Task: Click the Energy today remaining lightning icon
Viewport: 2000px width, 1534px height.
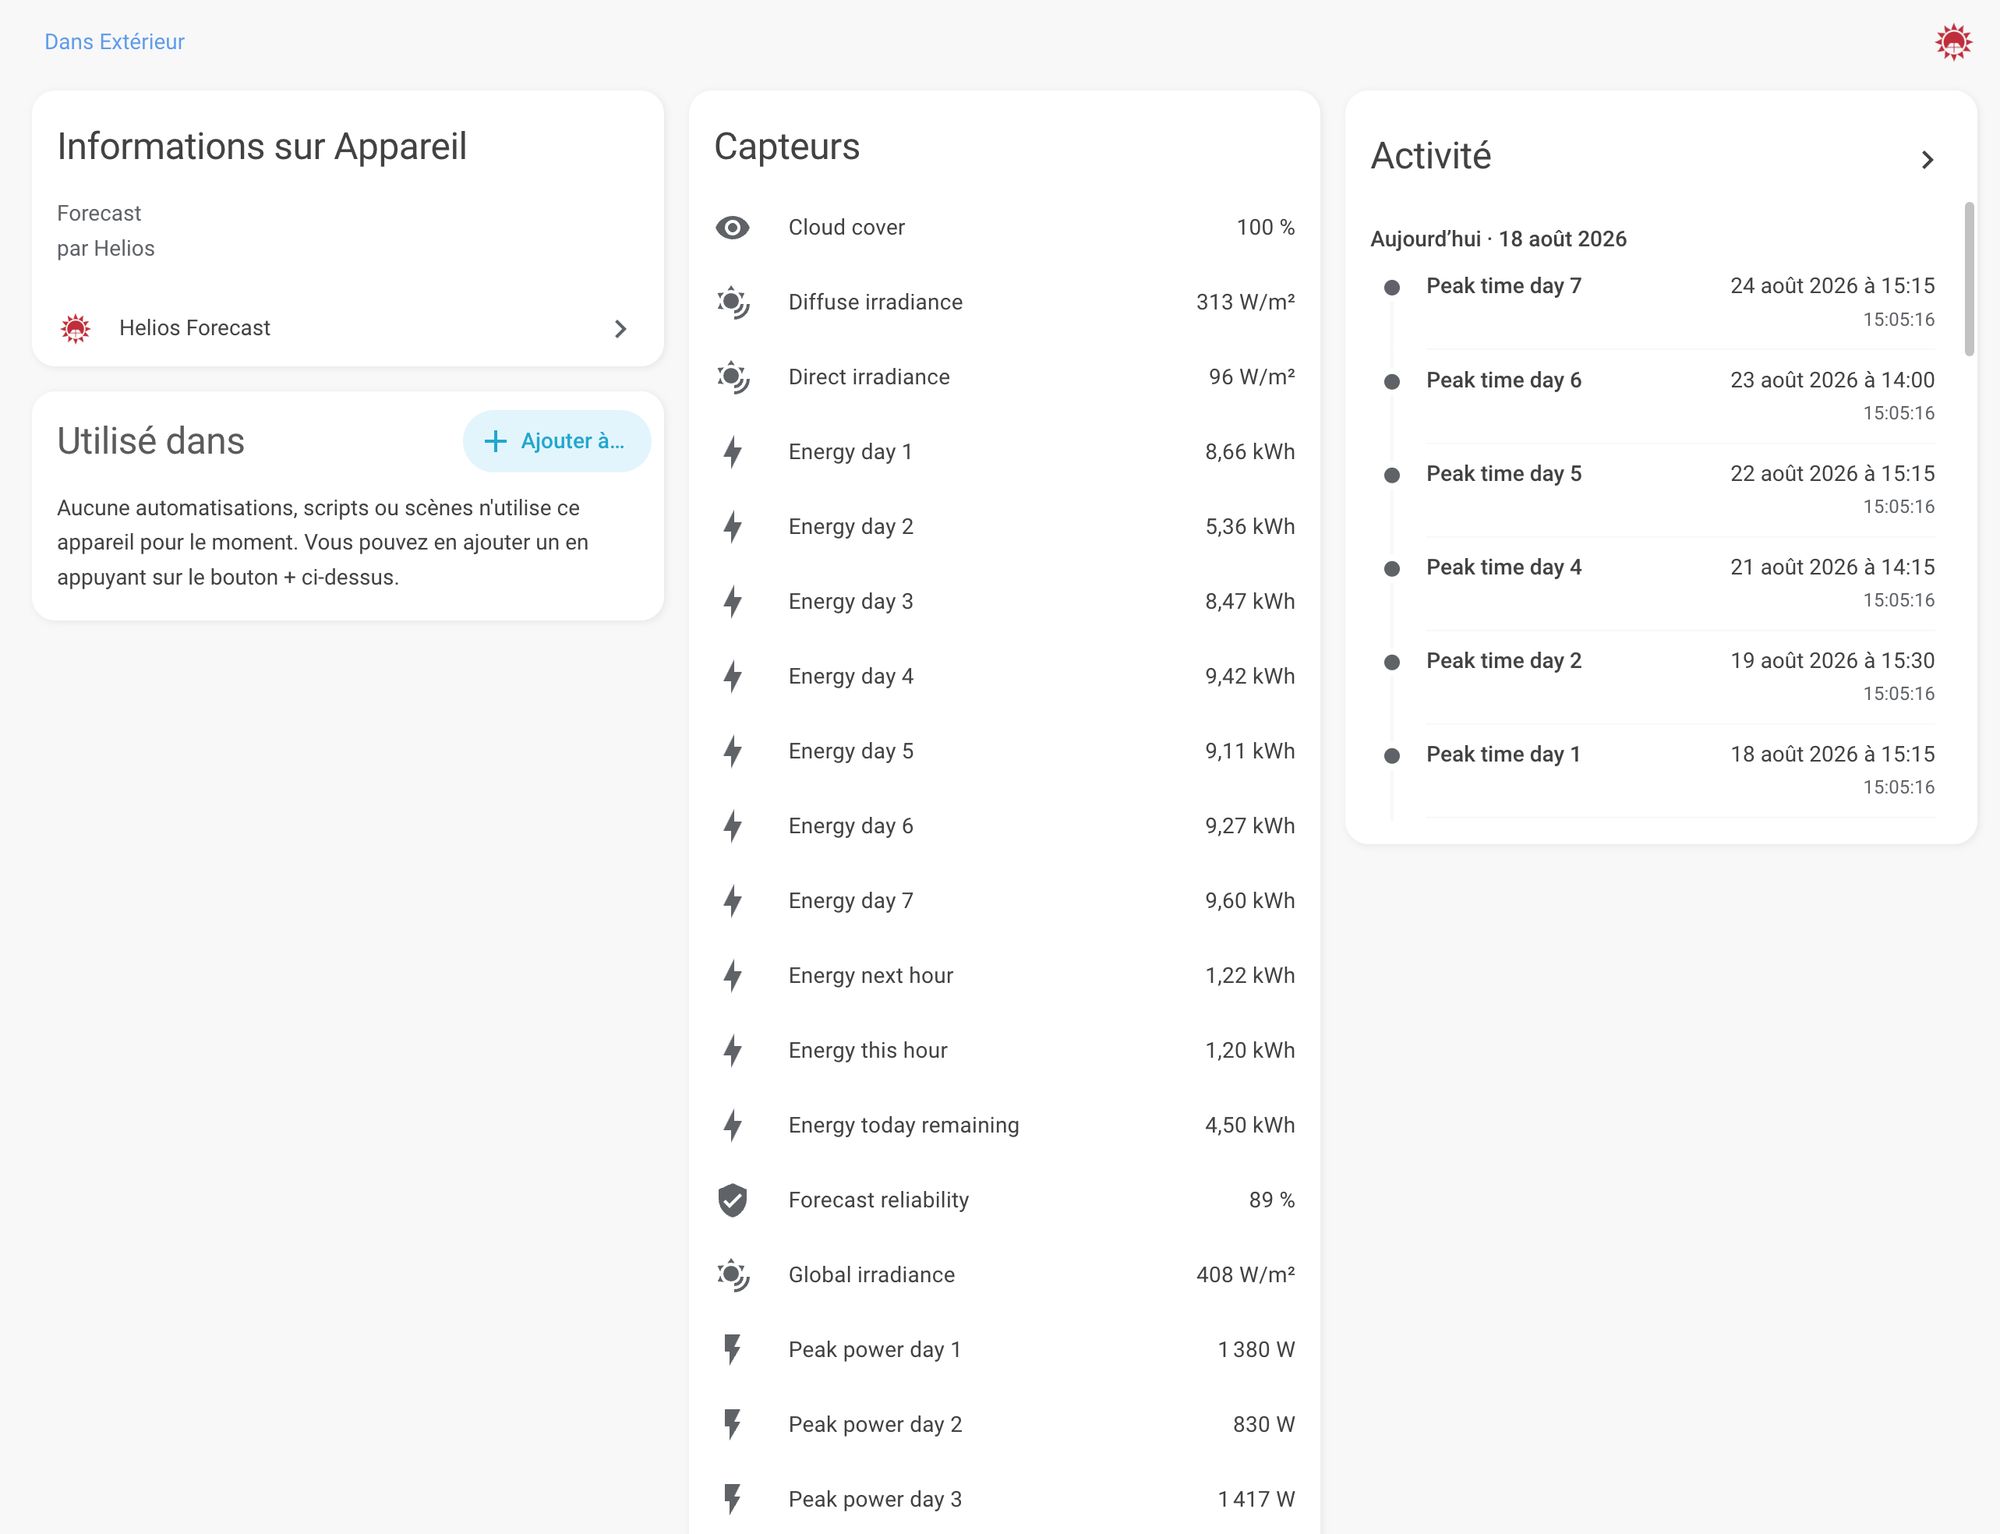Action: click(x=733, y=1126)
